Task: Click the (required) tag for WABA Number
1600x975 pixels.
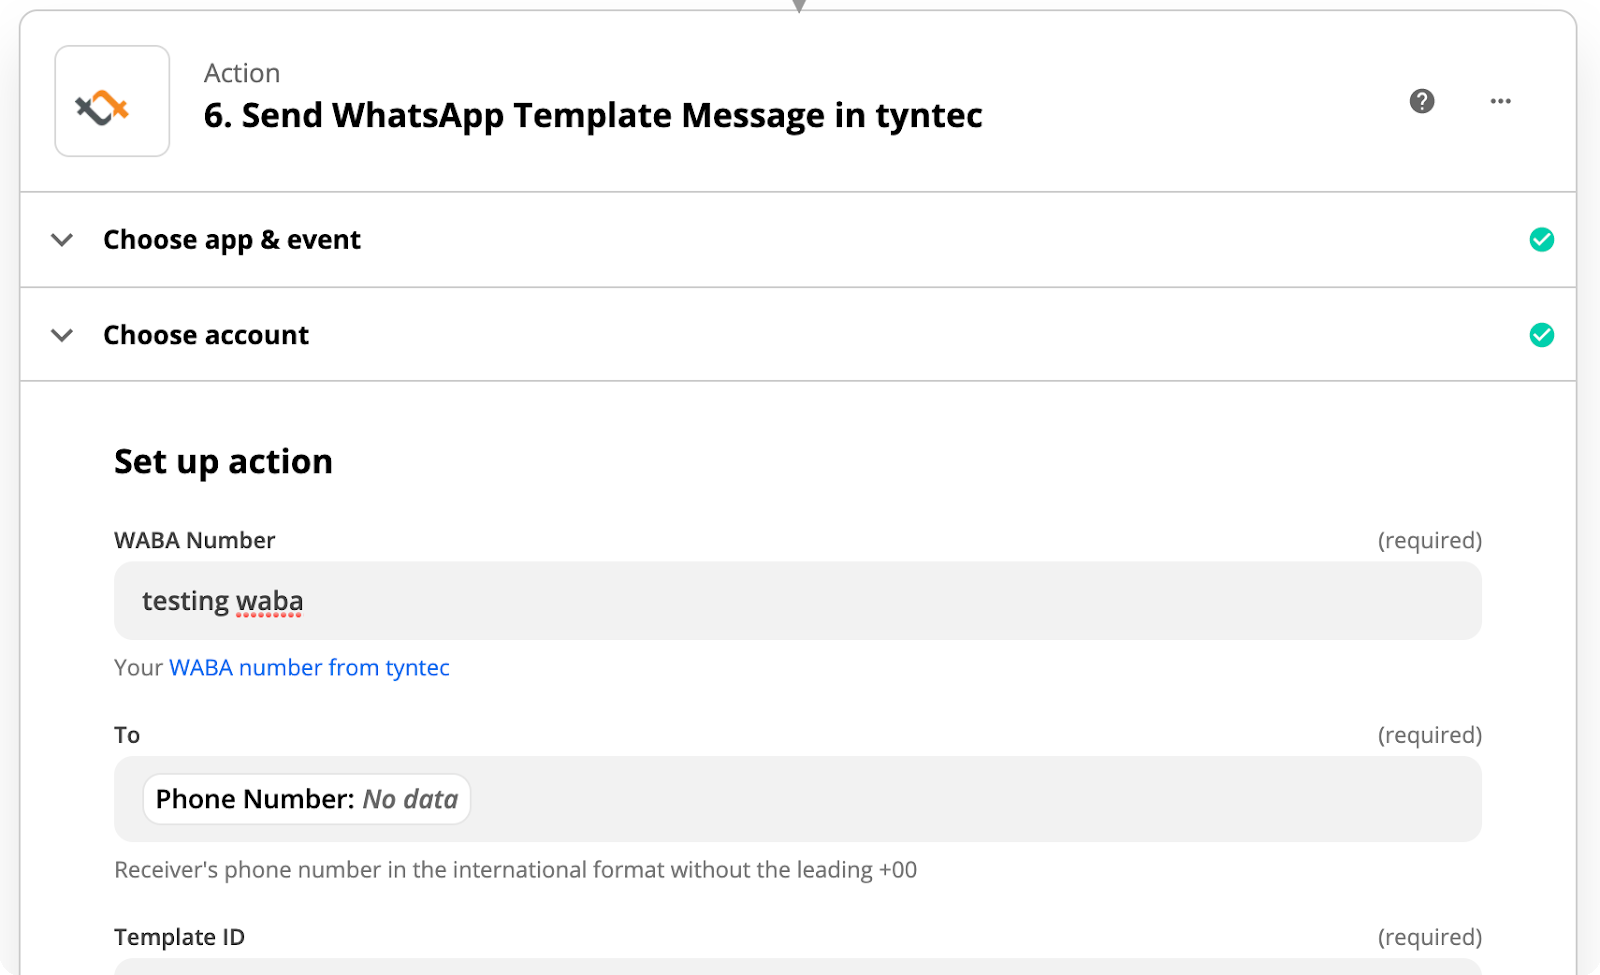Action: point(1429,541)
